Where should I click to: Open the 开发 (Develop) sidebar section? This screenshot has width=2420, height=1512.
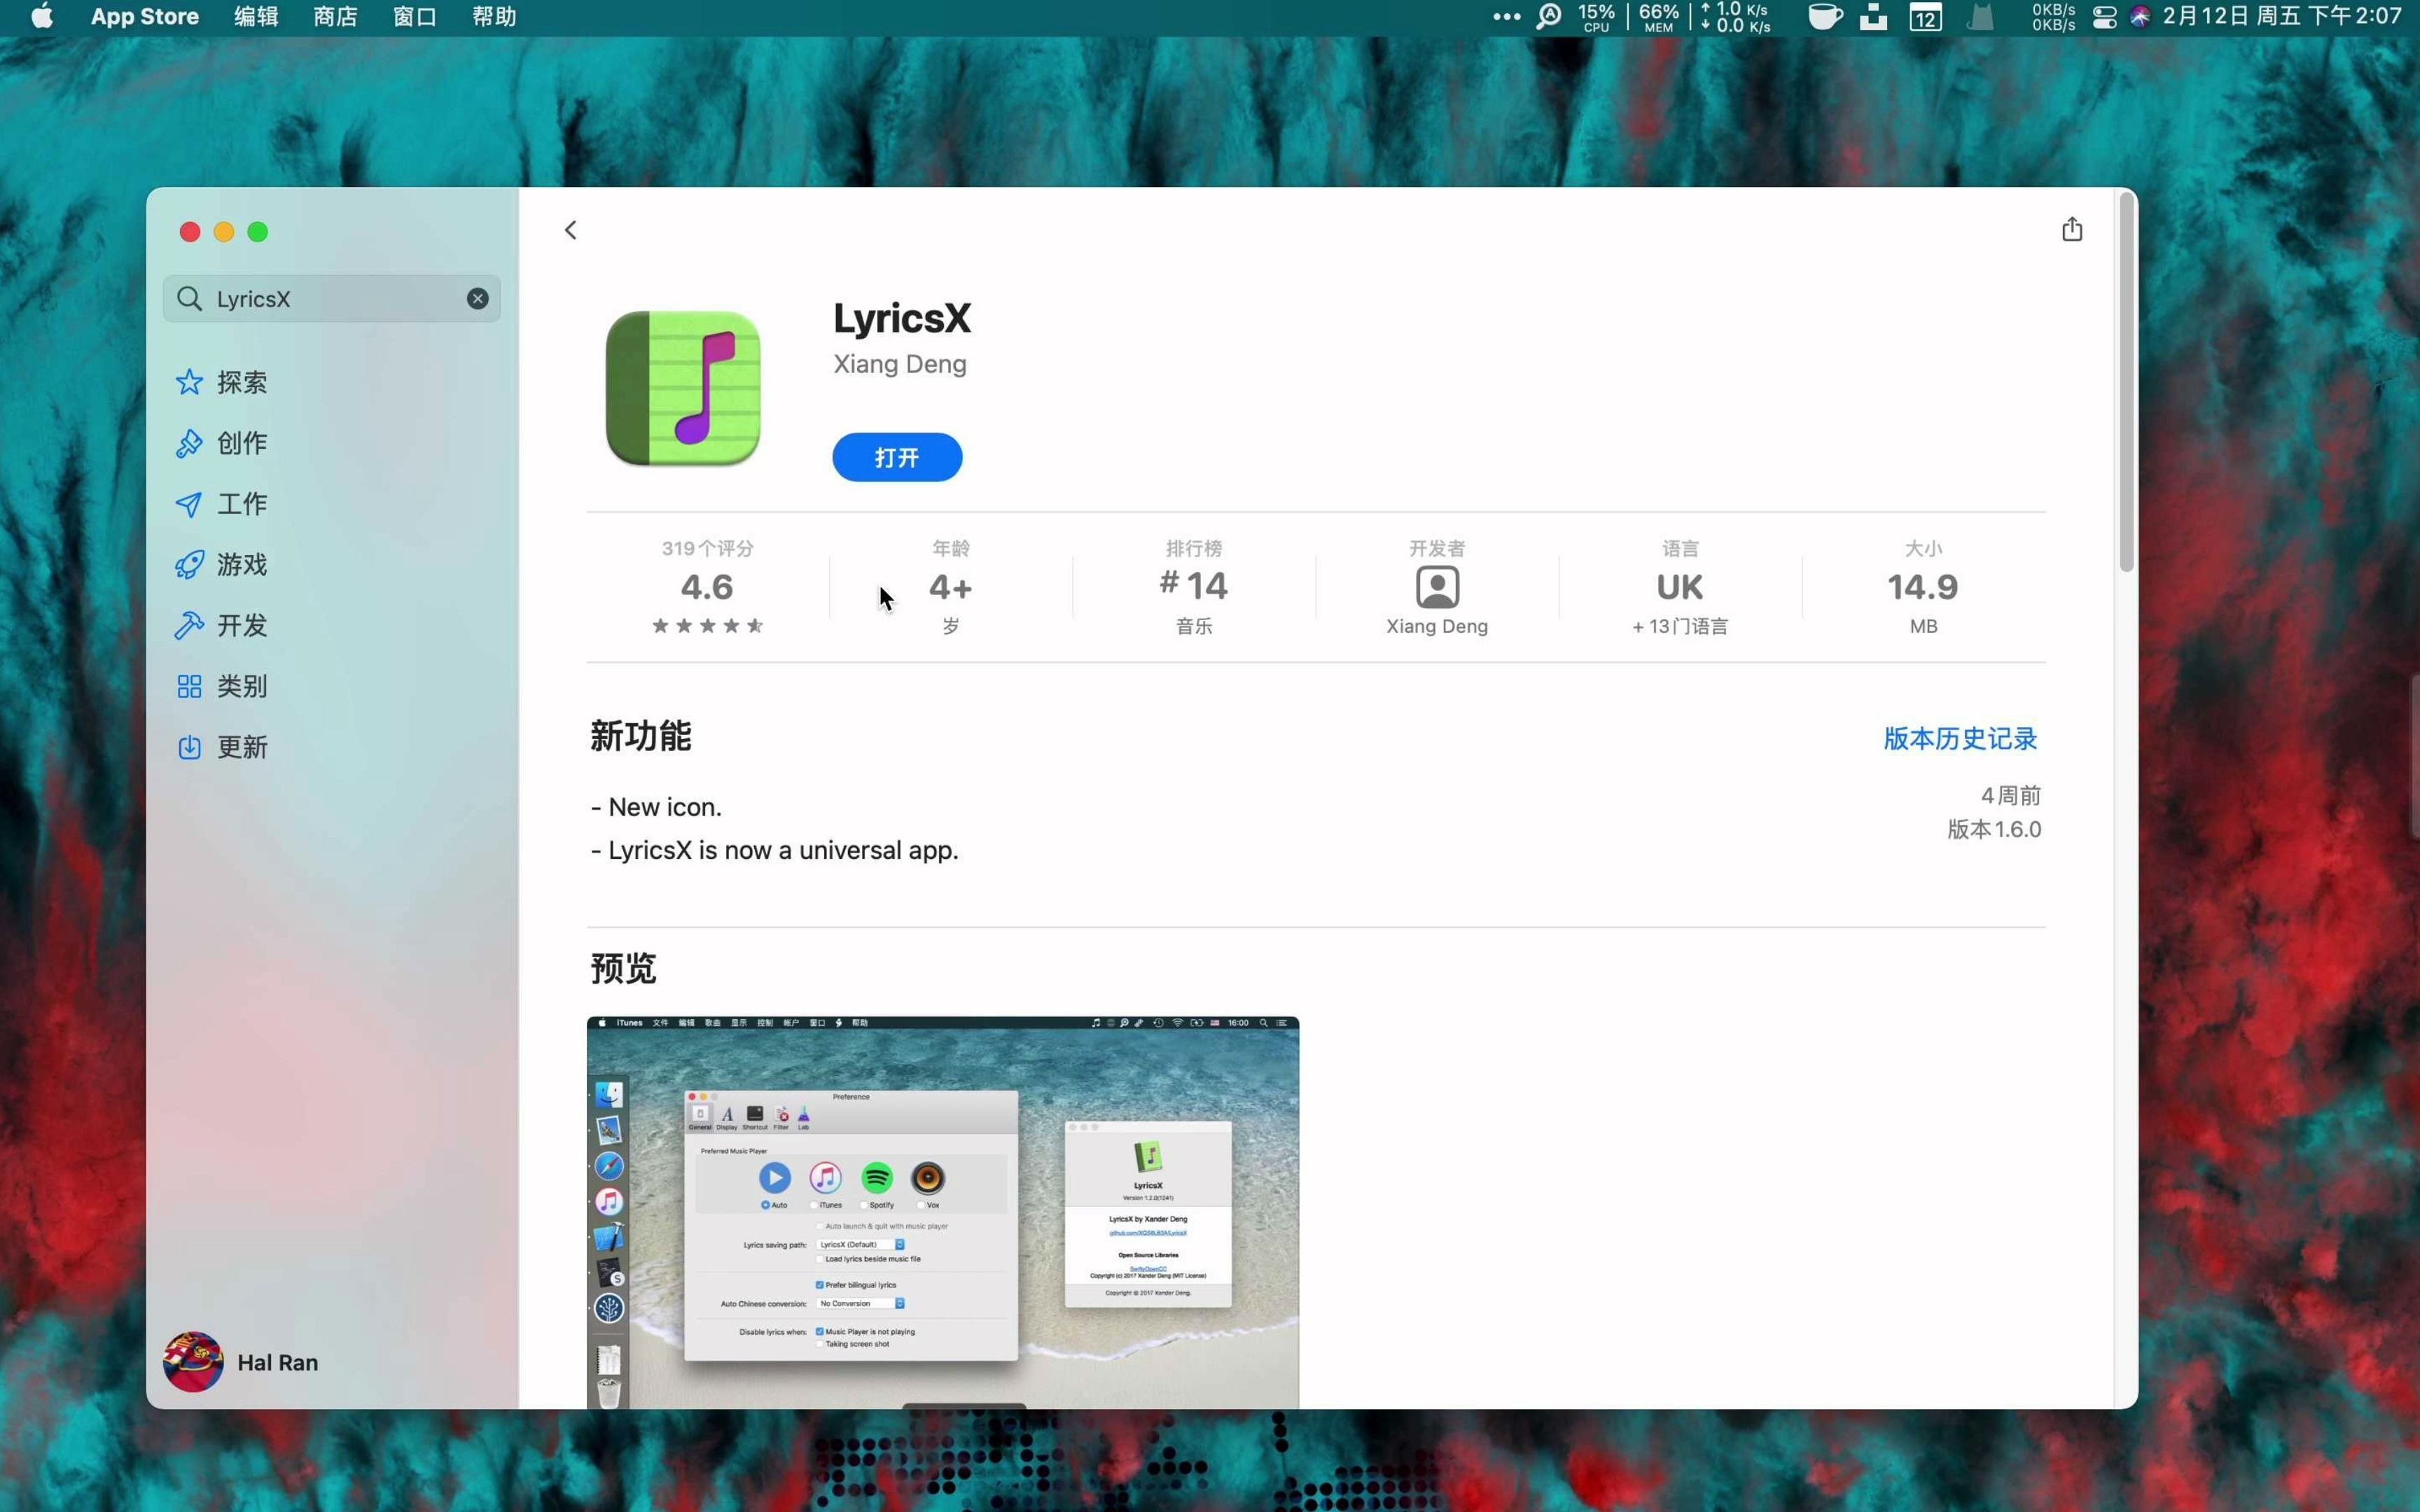222,625
